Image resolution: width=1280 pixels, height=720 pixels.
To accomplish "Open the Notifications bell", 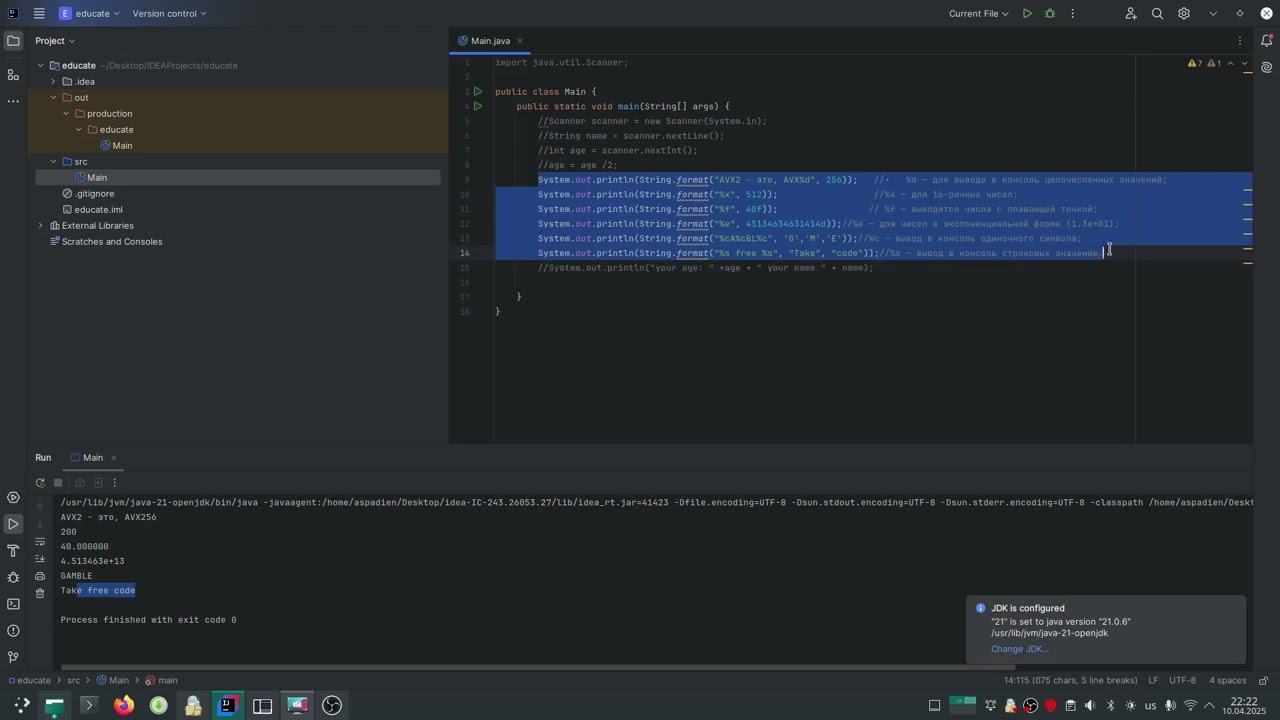I will pos(1267,41).
